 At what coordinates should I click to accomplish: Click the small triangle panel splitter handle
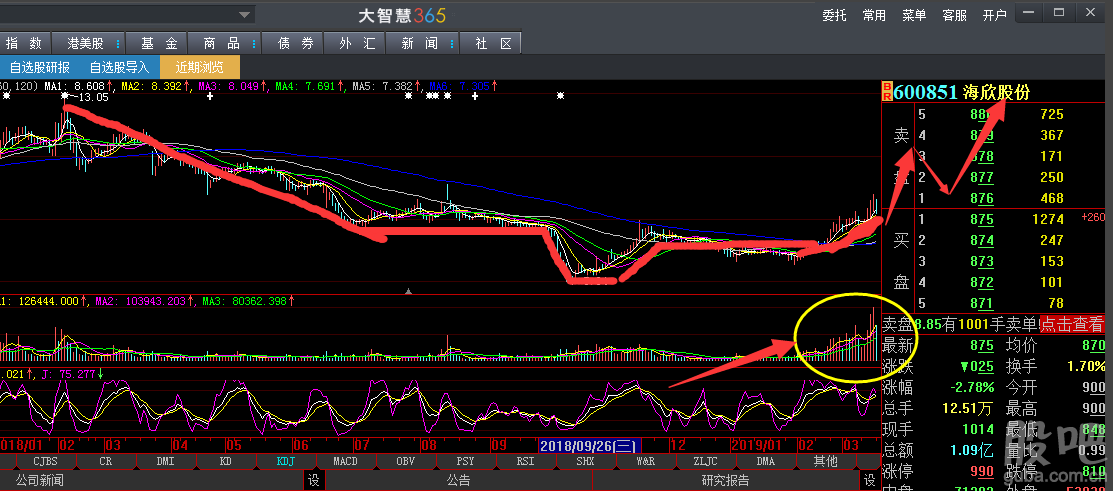click(408, 291)
